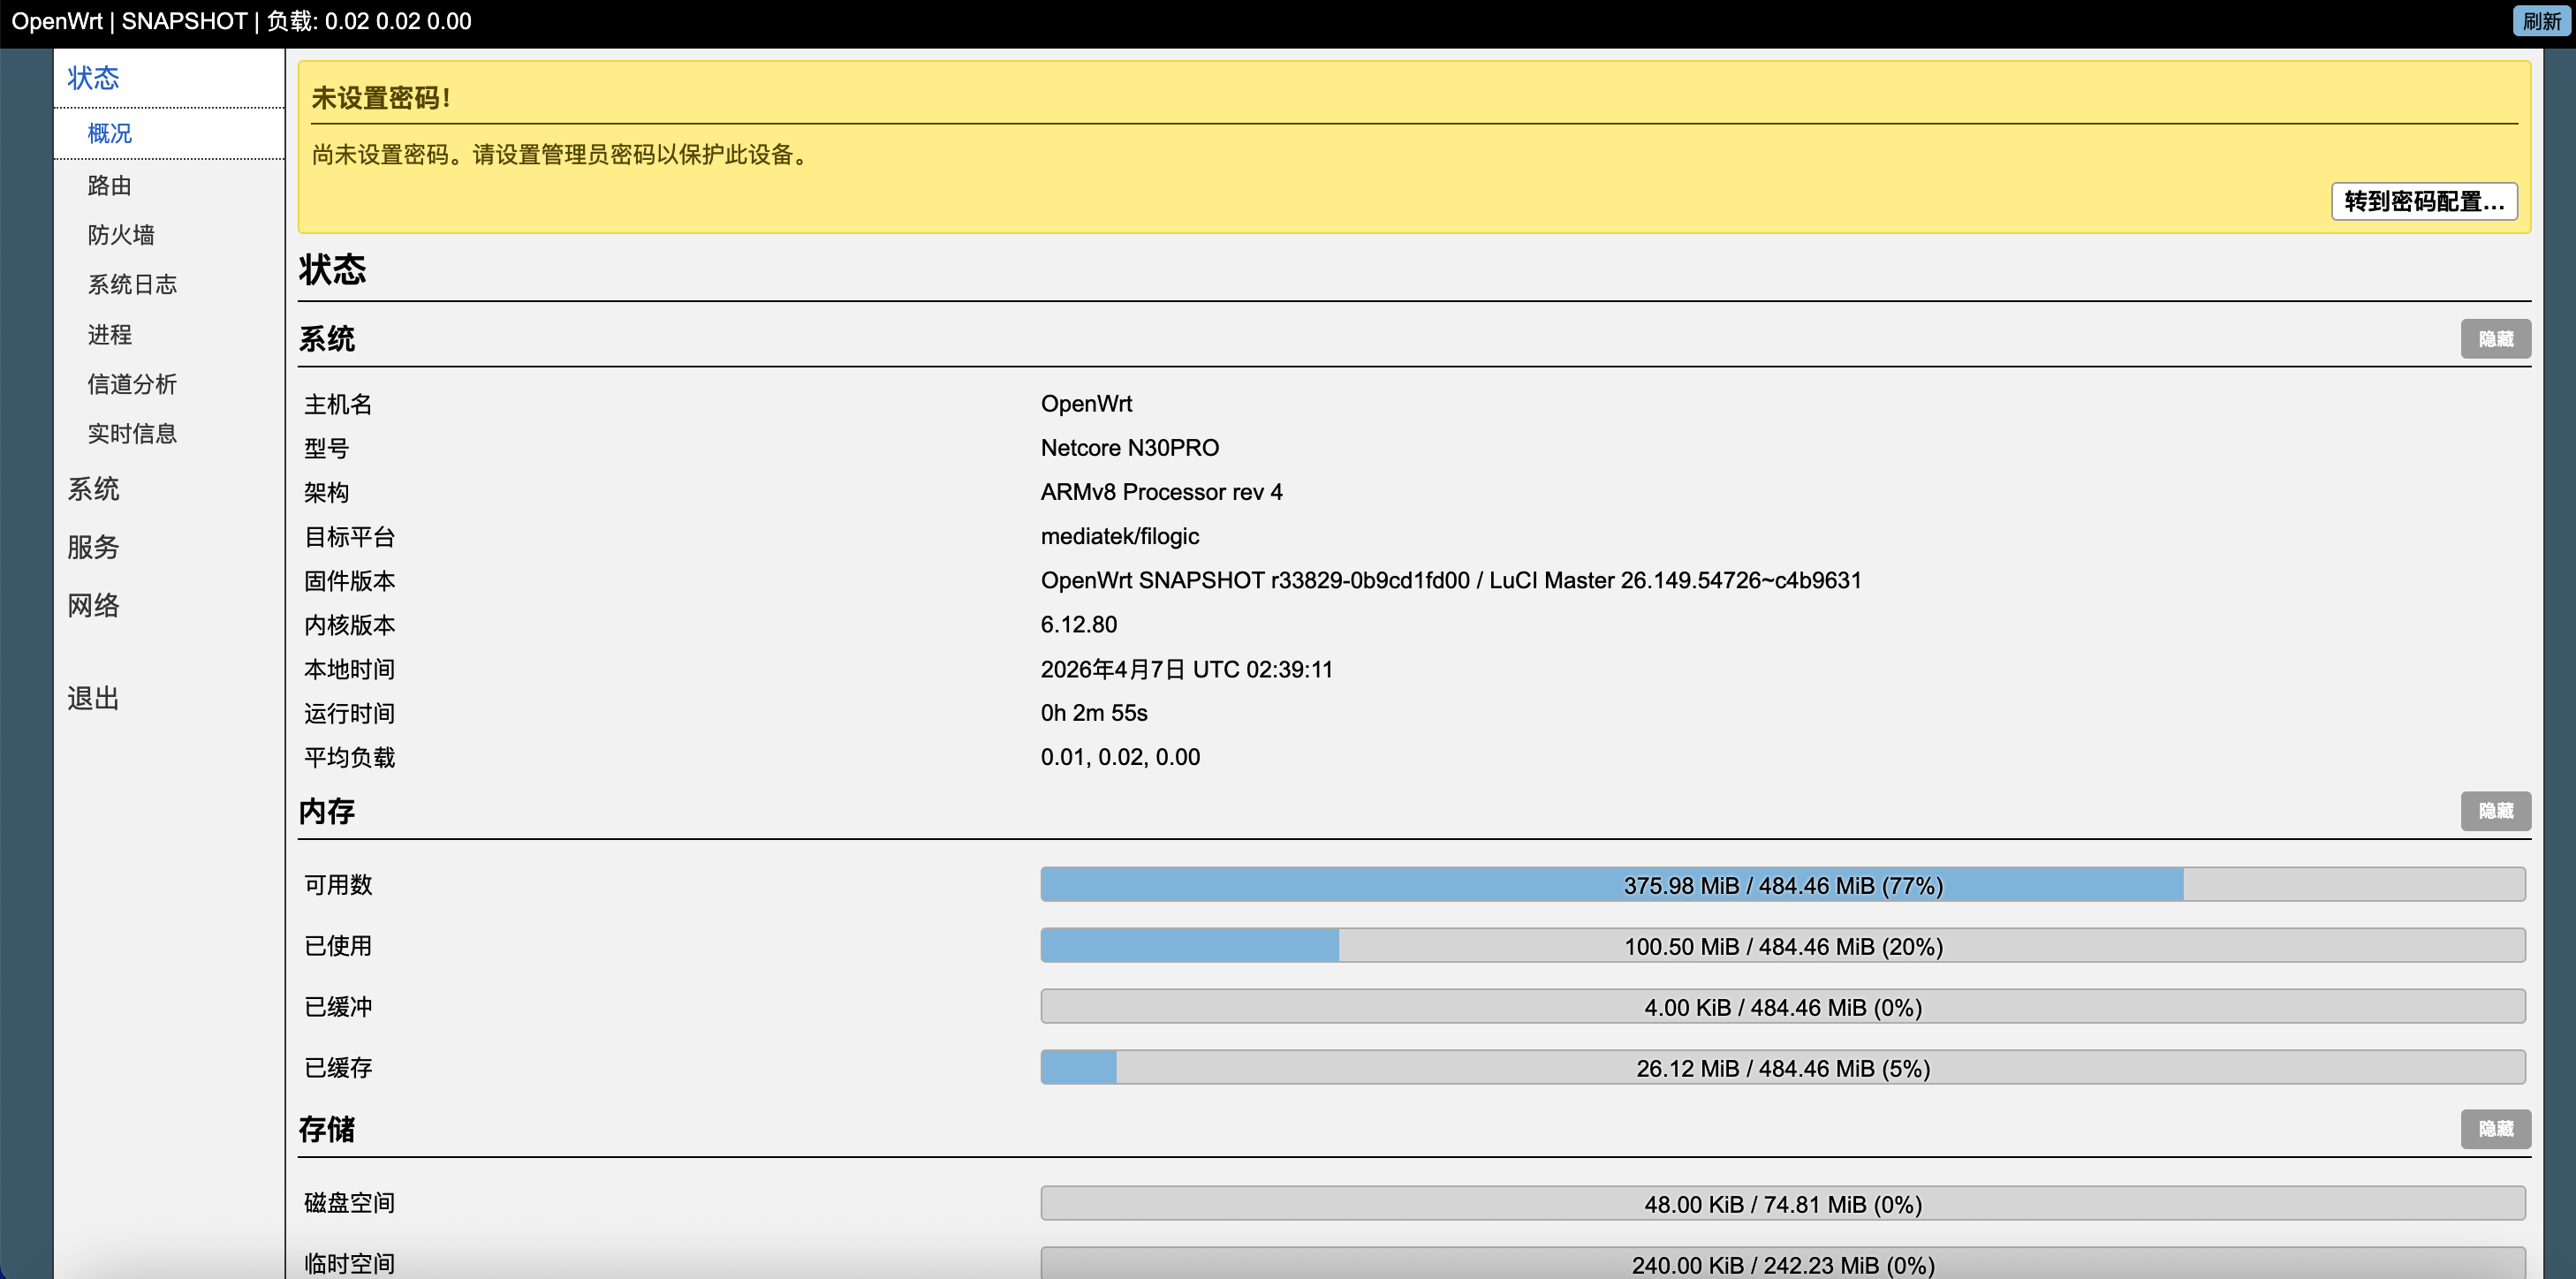Open the 实时信息 realtime info page

coord(132,433)
